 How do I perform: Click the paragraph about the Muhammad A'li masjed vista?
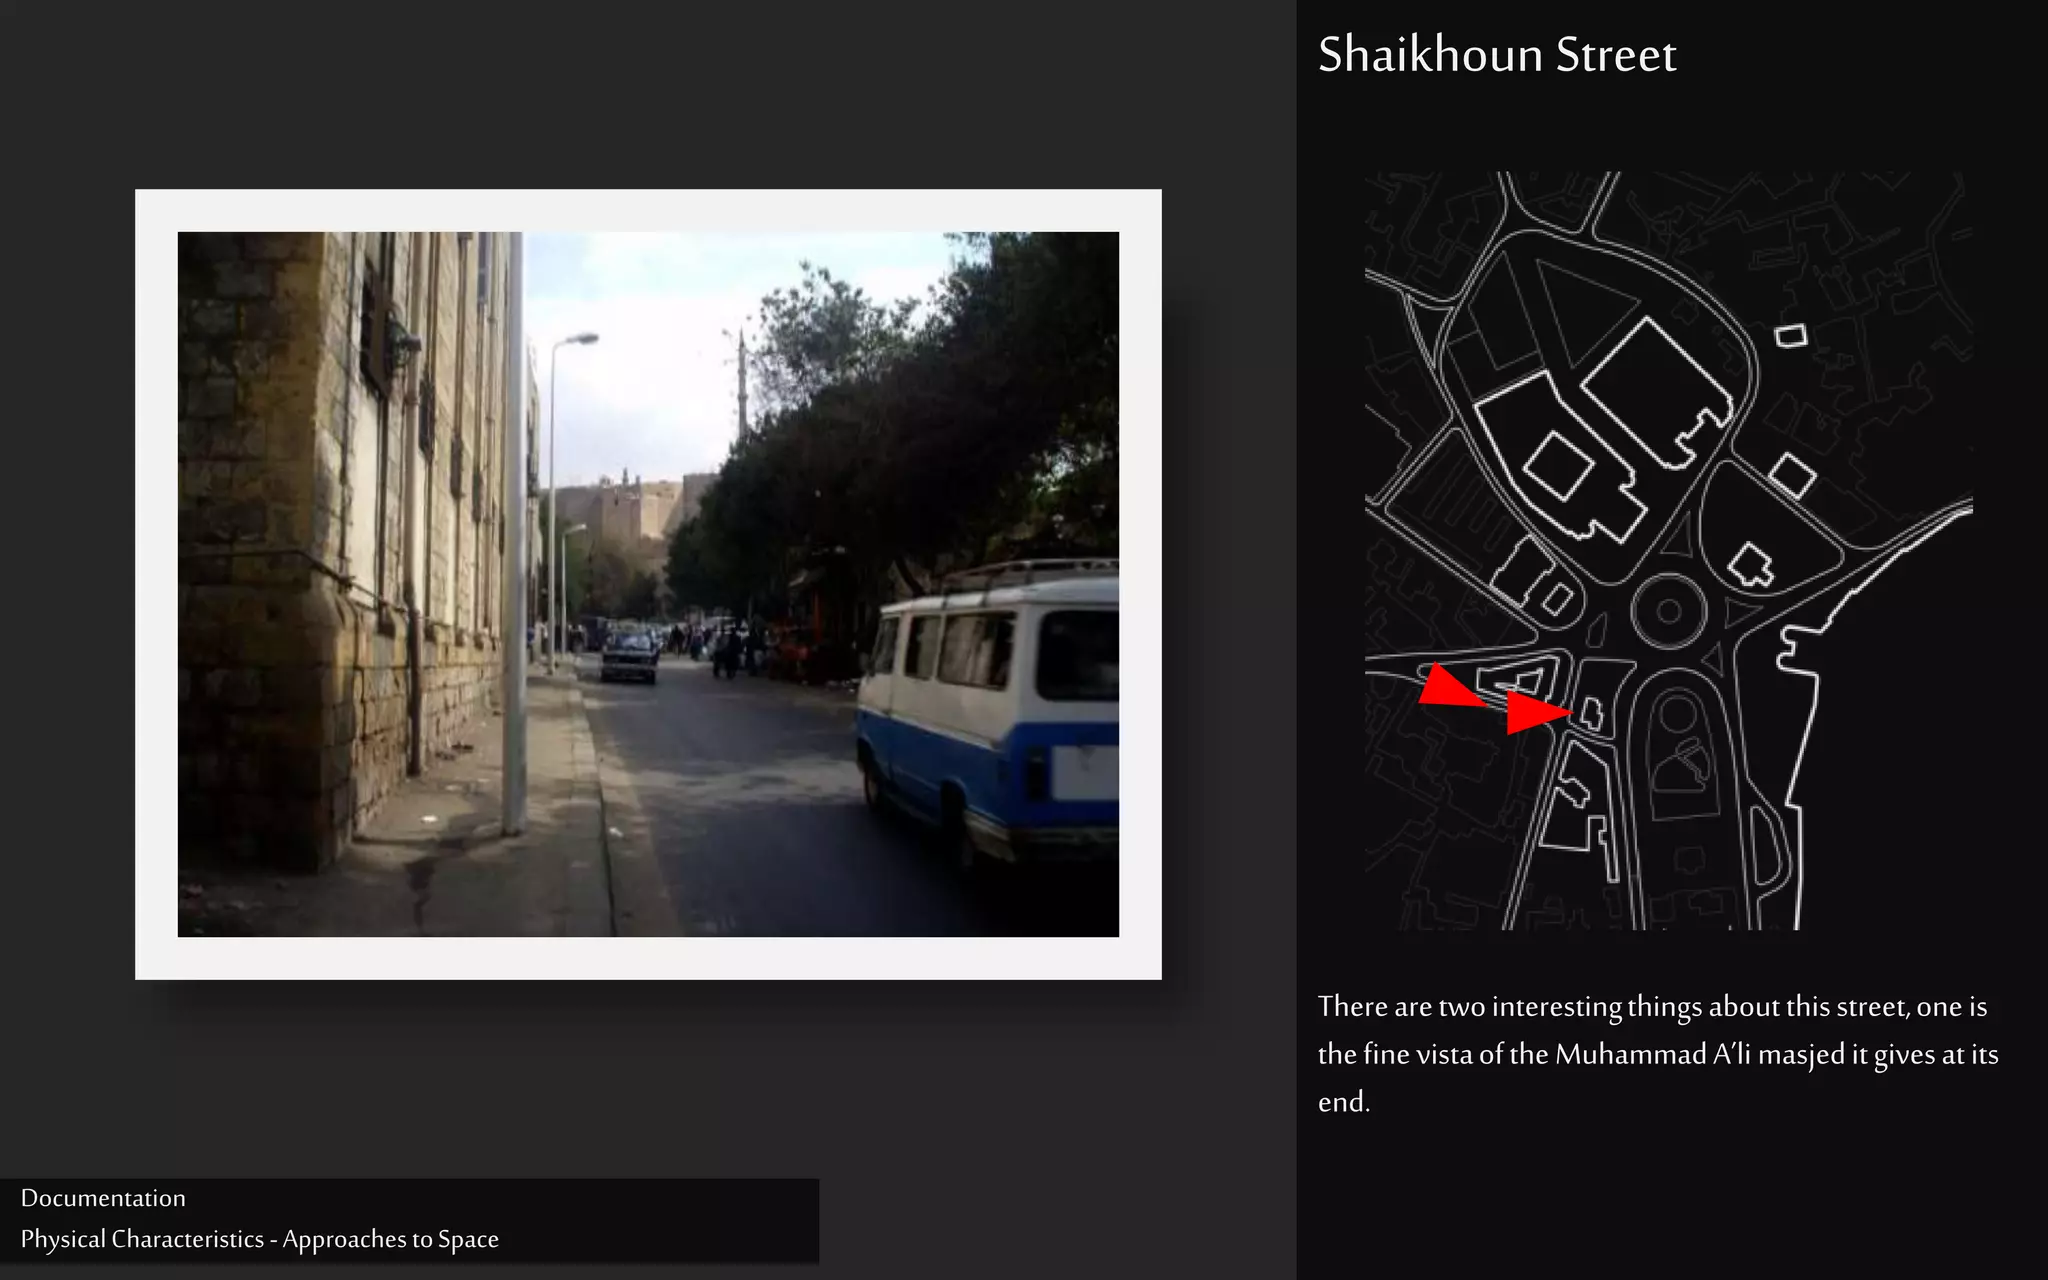coord(1657,1054)
